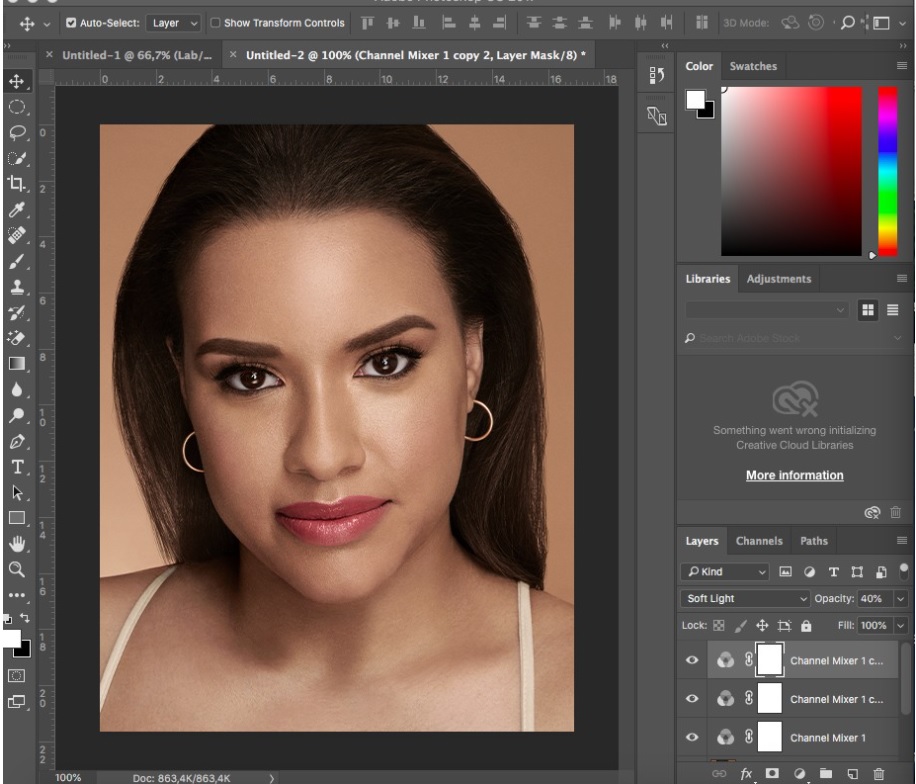Select the Hand tool
This screenshot has width=916, height=784.
point(17,543)
